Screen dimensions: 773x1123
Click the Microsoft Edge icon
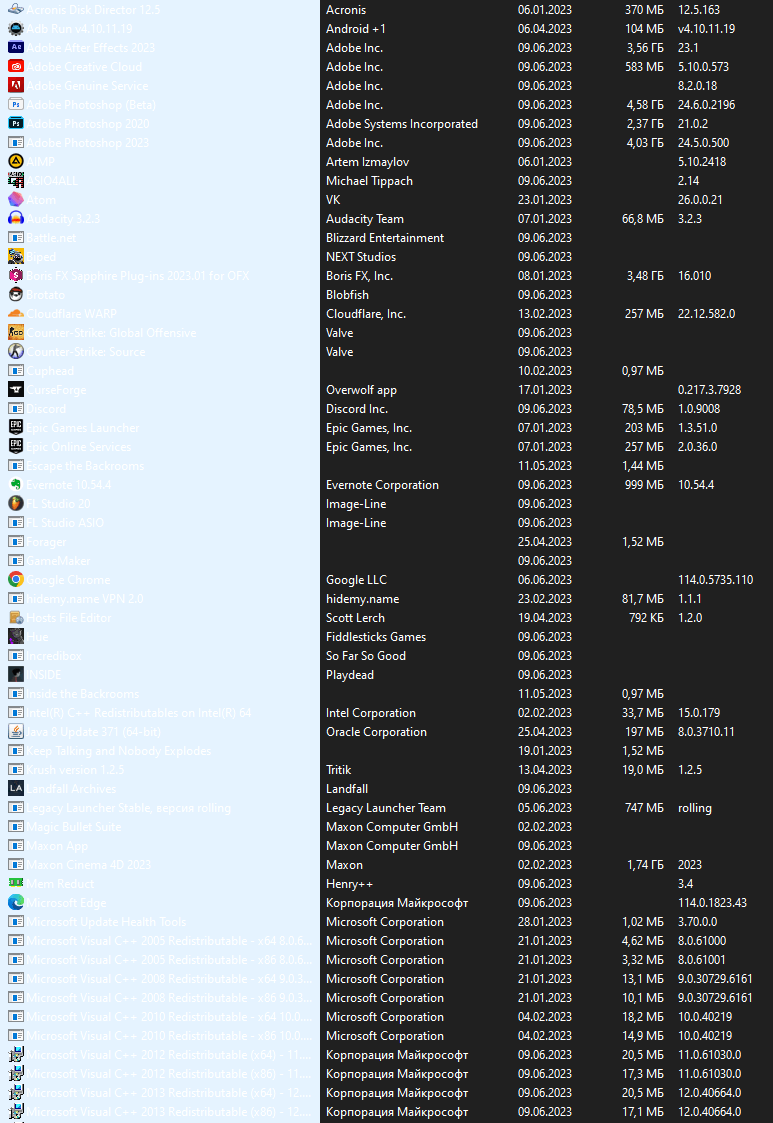click(15, 902)
